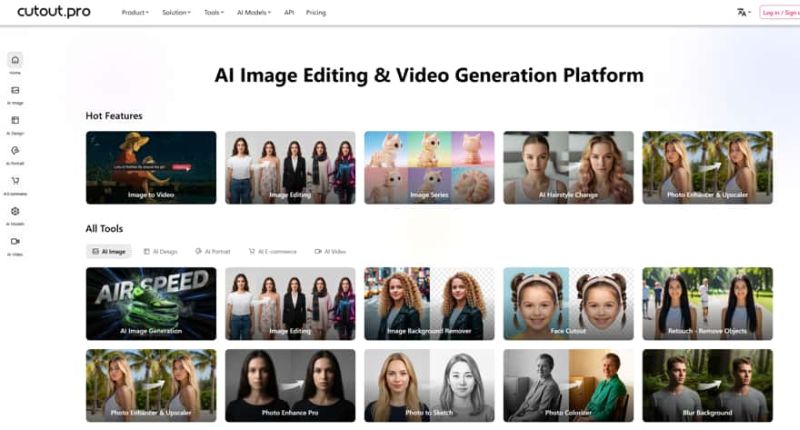Click the Log in / Sign up button
The height and width of the screenshot is (430, 800).
779,13
